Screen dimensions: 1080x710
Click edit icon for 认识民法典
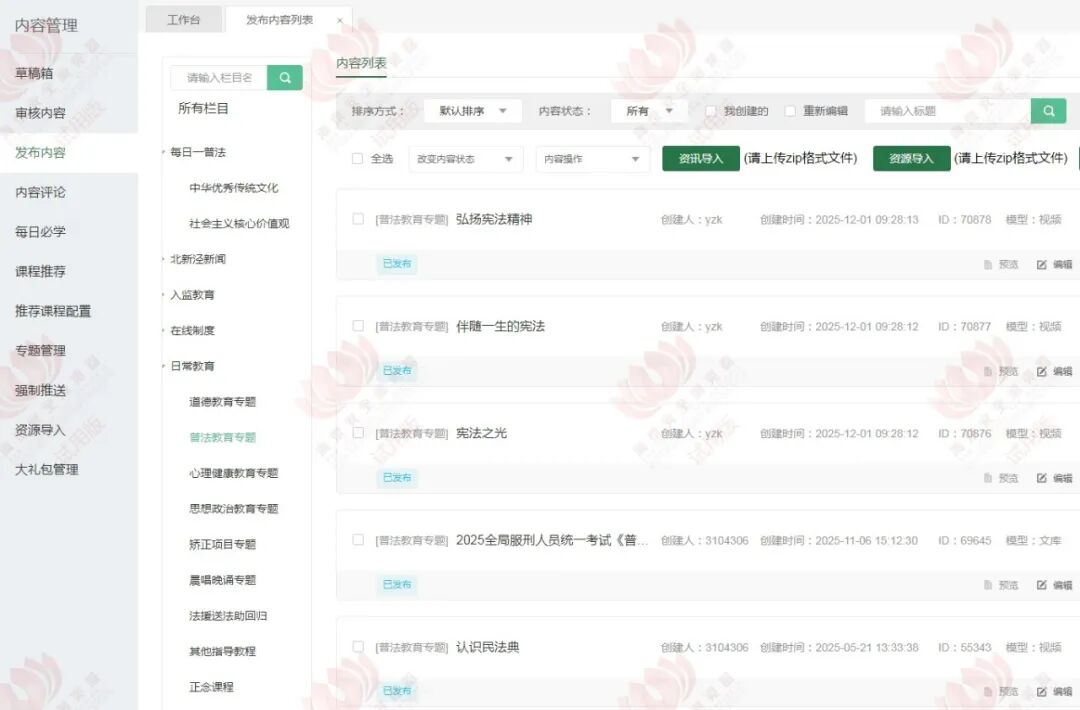1042,692
